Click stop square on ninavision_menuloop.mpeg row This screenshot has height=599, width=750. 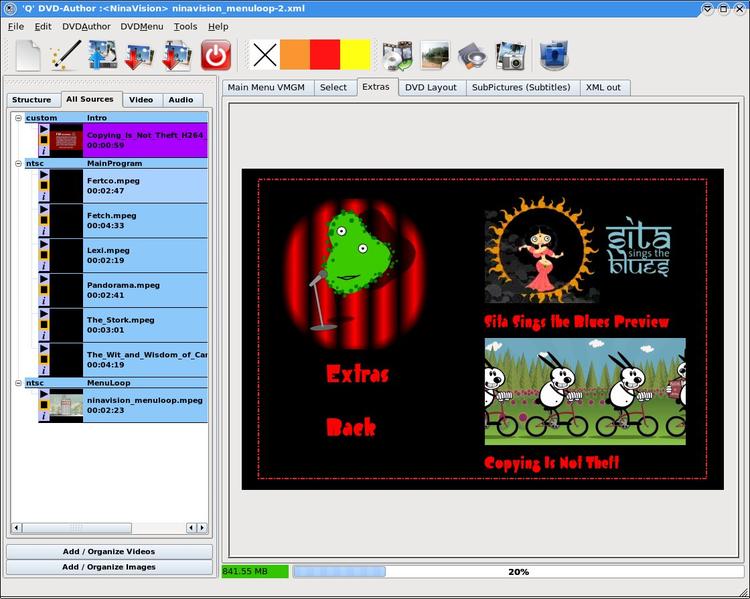[44, 405]
